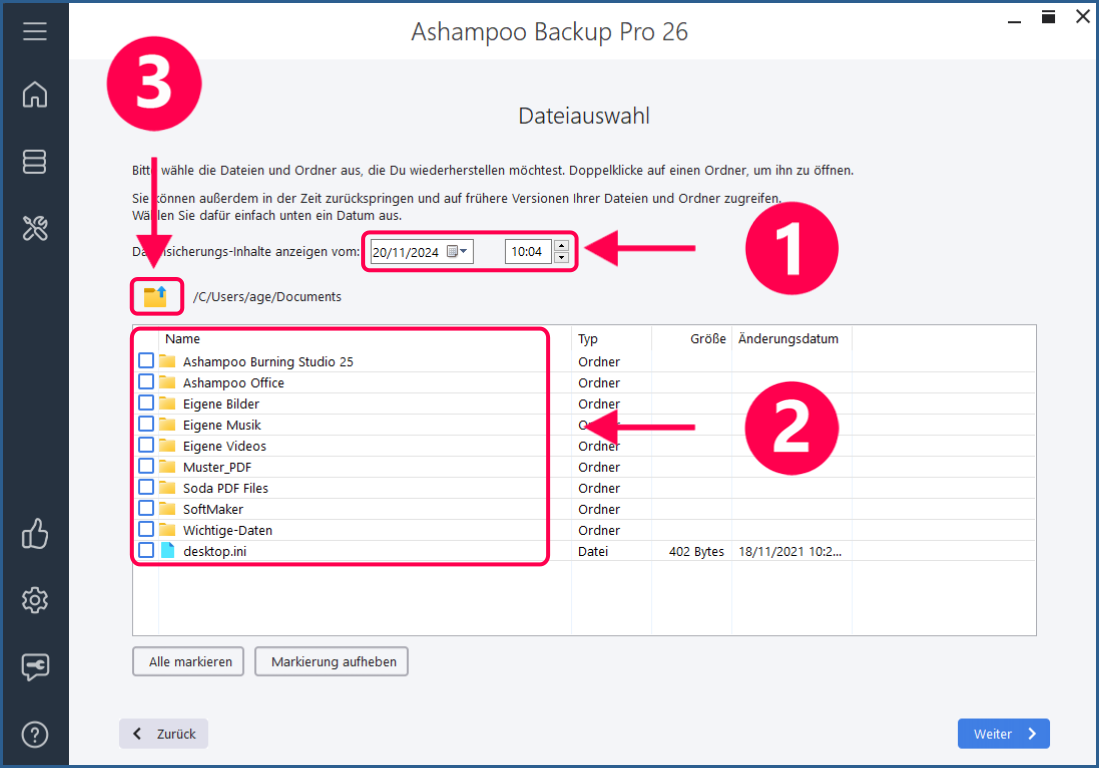Open the hamburger menu in sidebar
1099x768 pixels.
(34, 31)
